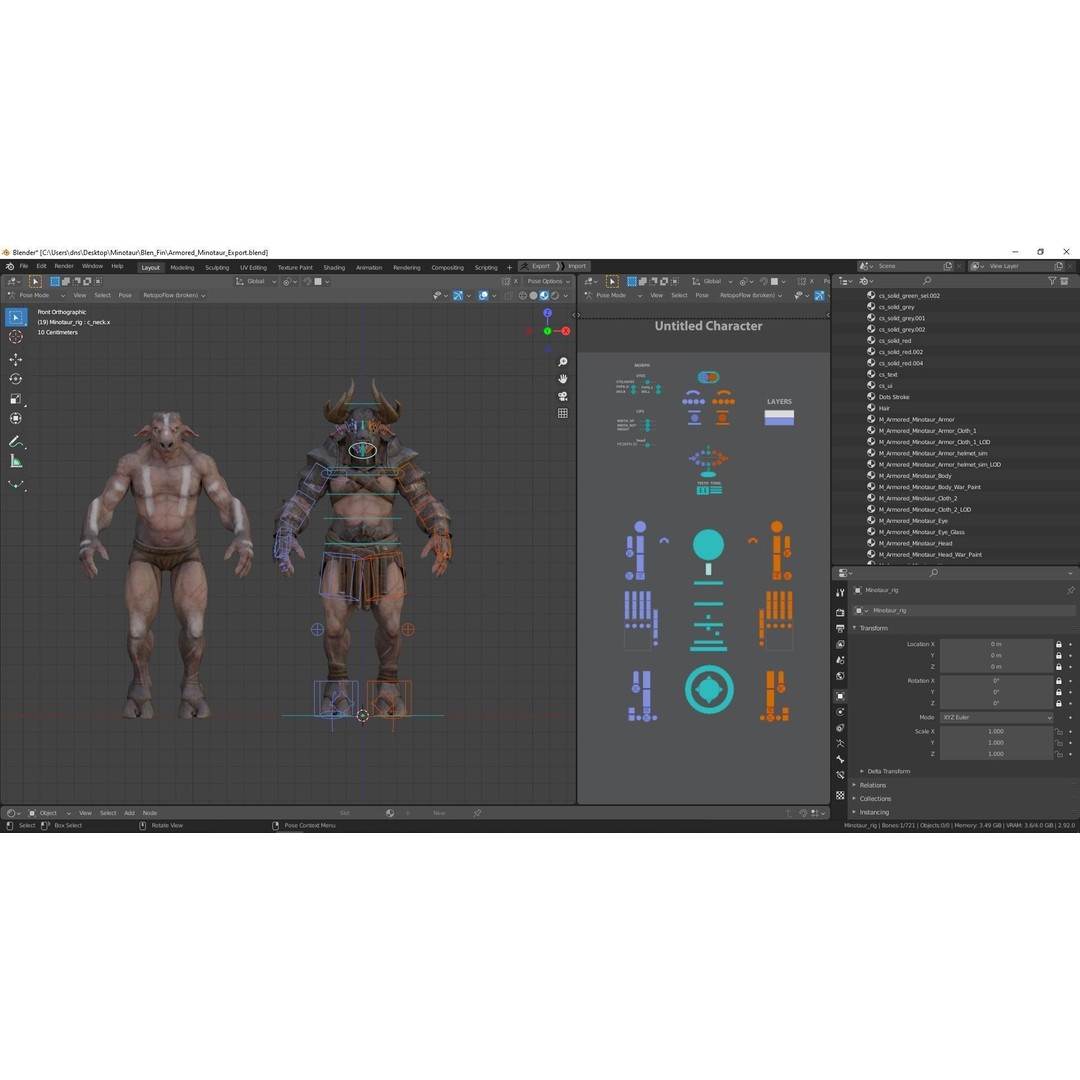This screenshot has width=1080, height=1080.
Task: Open Pose Options dropdown
Action: click(548, 282)
